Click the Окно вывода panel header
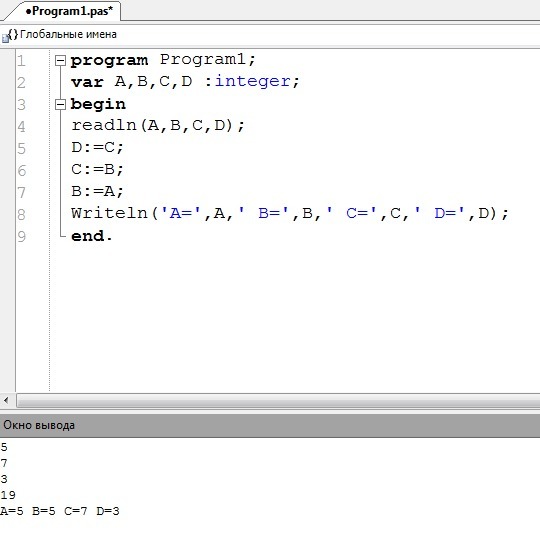 (270, 425)
